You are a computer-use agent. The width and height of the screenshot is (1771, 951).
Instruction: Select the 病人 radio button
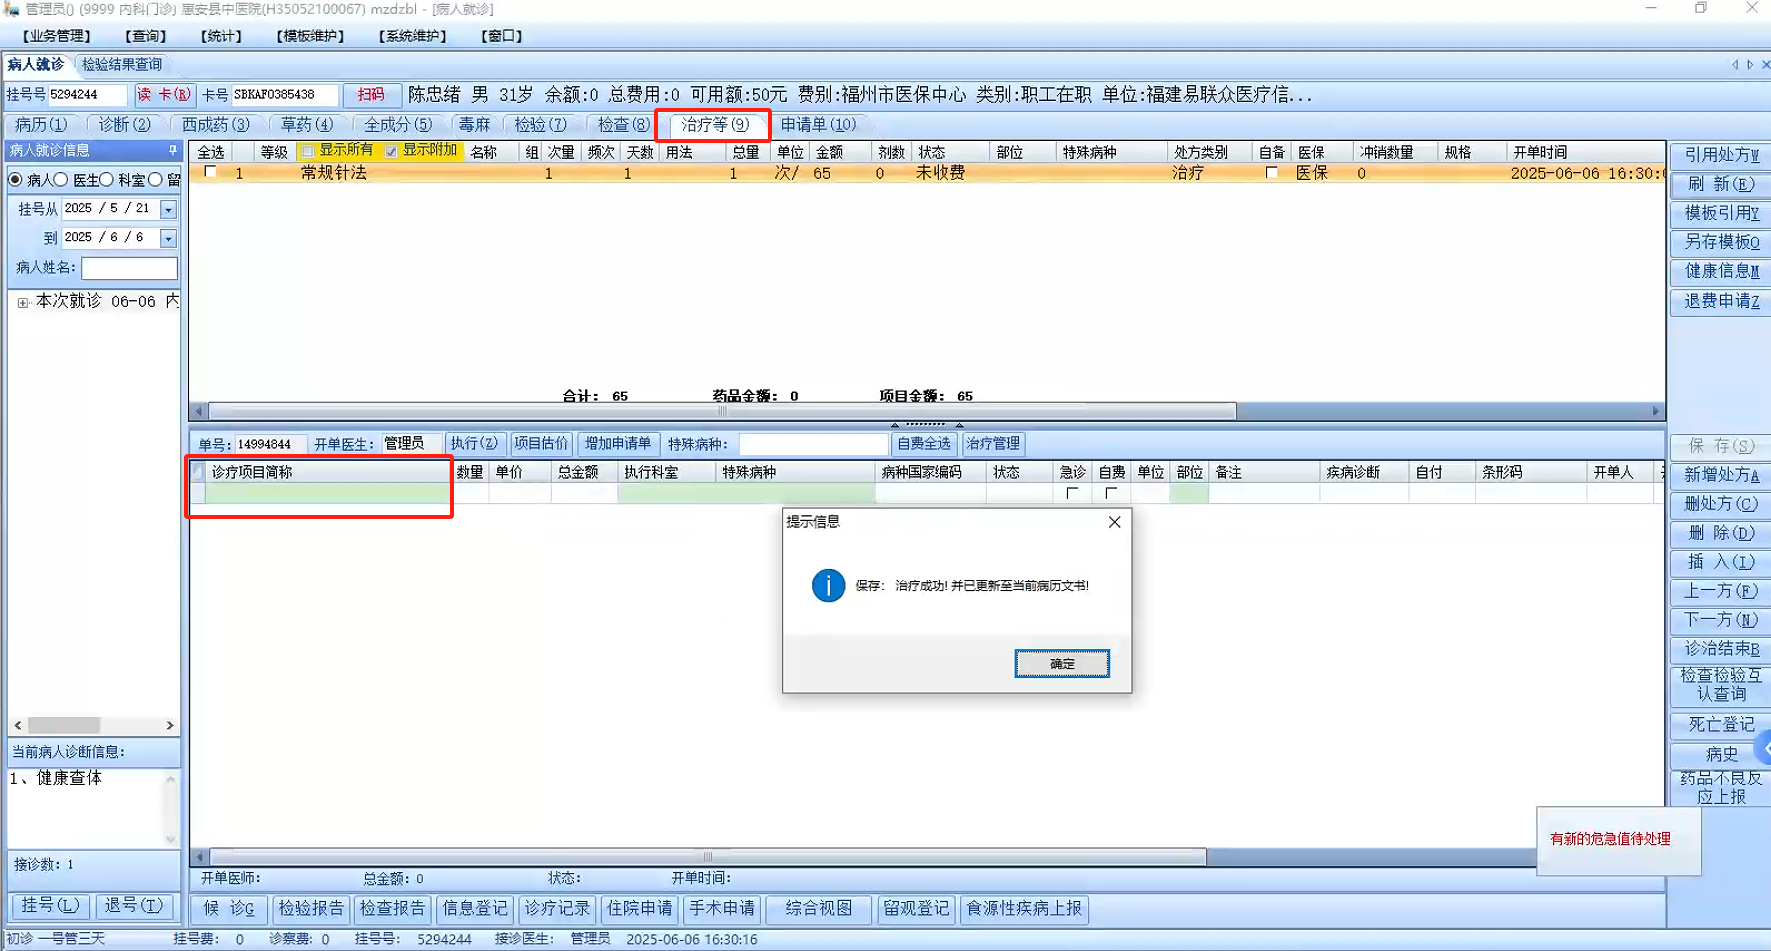15,180
